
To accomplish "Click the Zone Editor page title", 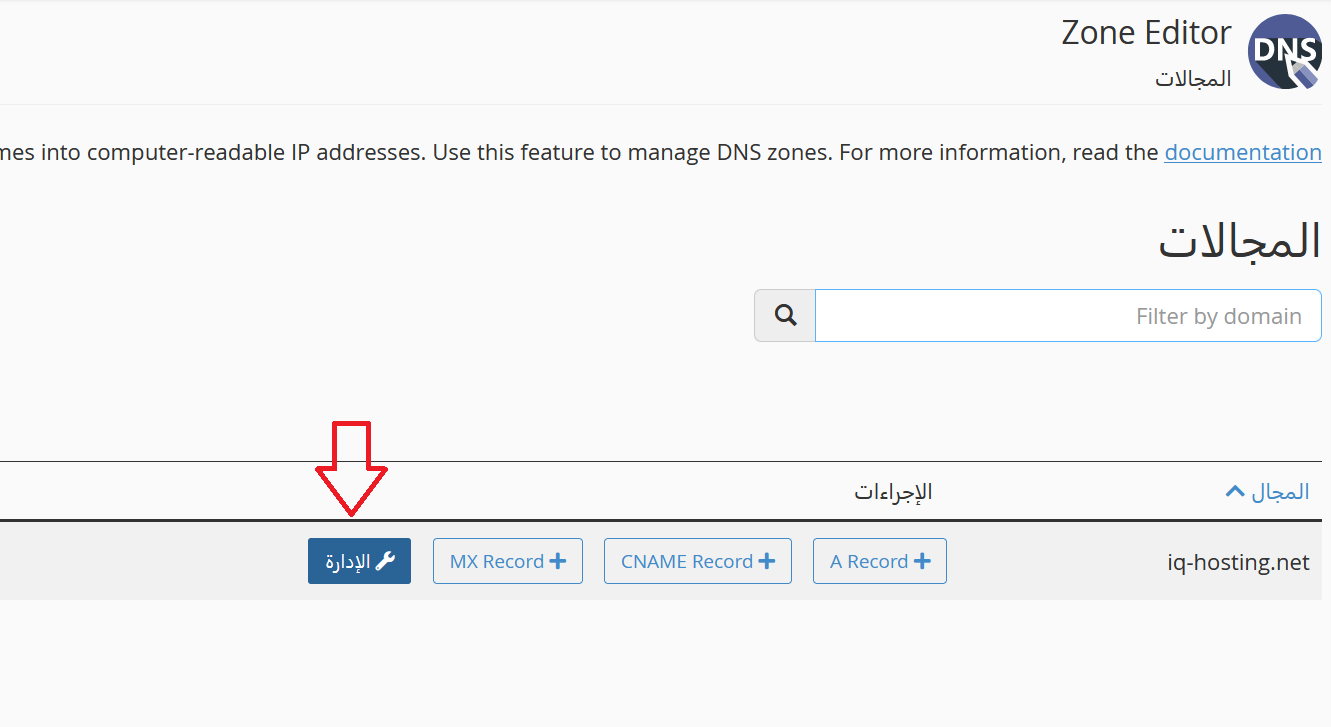I will [x=1146, y=33].
